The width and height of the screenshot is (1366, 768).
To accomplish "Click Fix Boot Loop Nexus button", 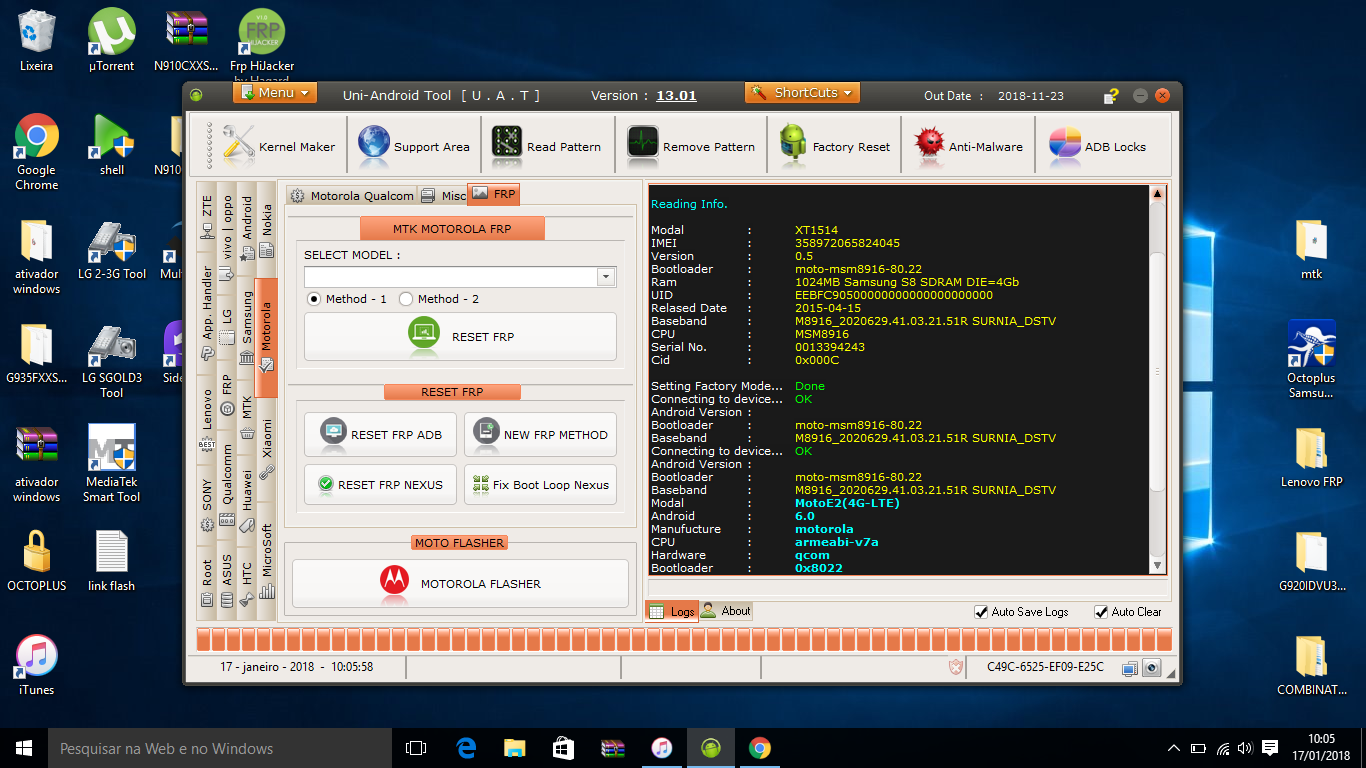I will [541, 485].
